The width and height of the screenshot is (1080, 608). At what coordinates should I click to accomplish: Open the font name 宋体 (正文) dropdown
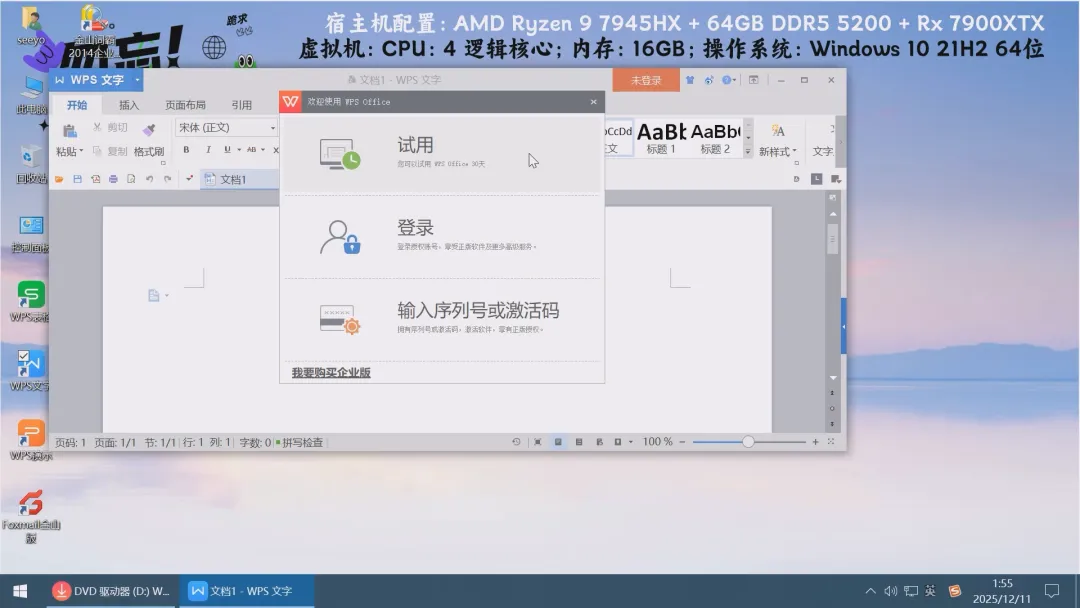click(273, 127)
